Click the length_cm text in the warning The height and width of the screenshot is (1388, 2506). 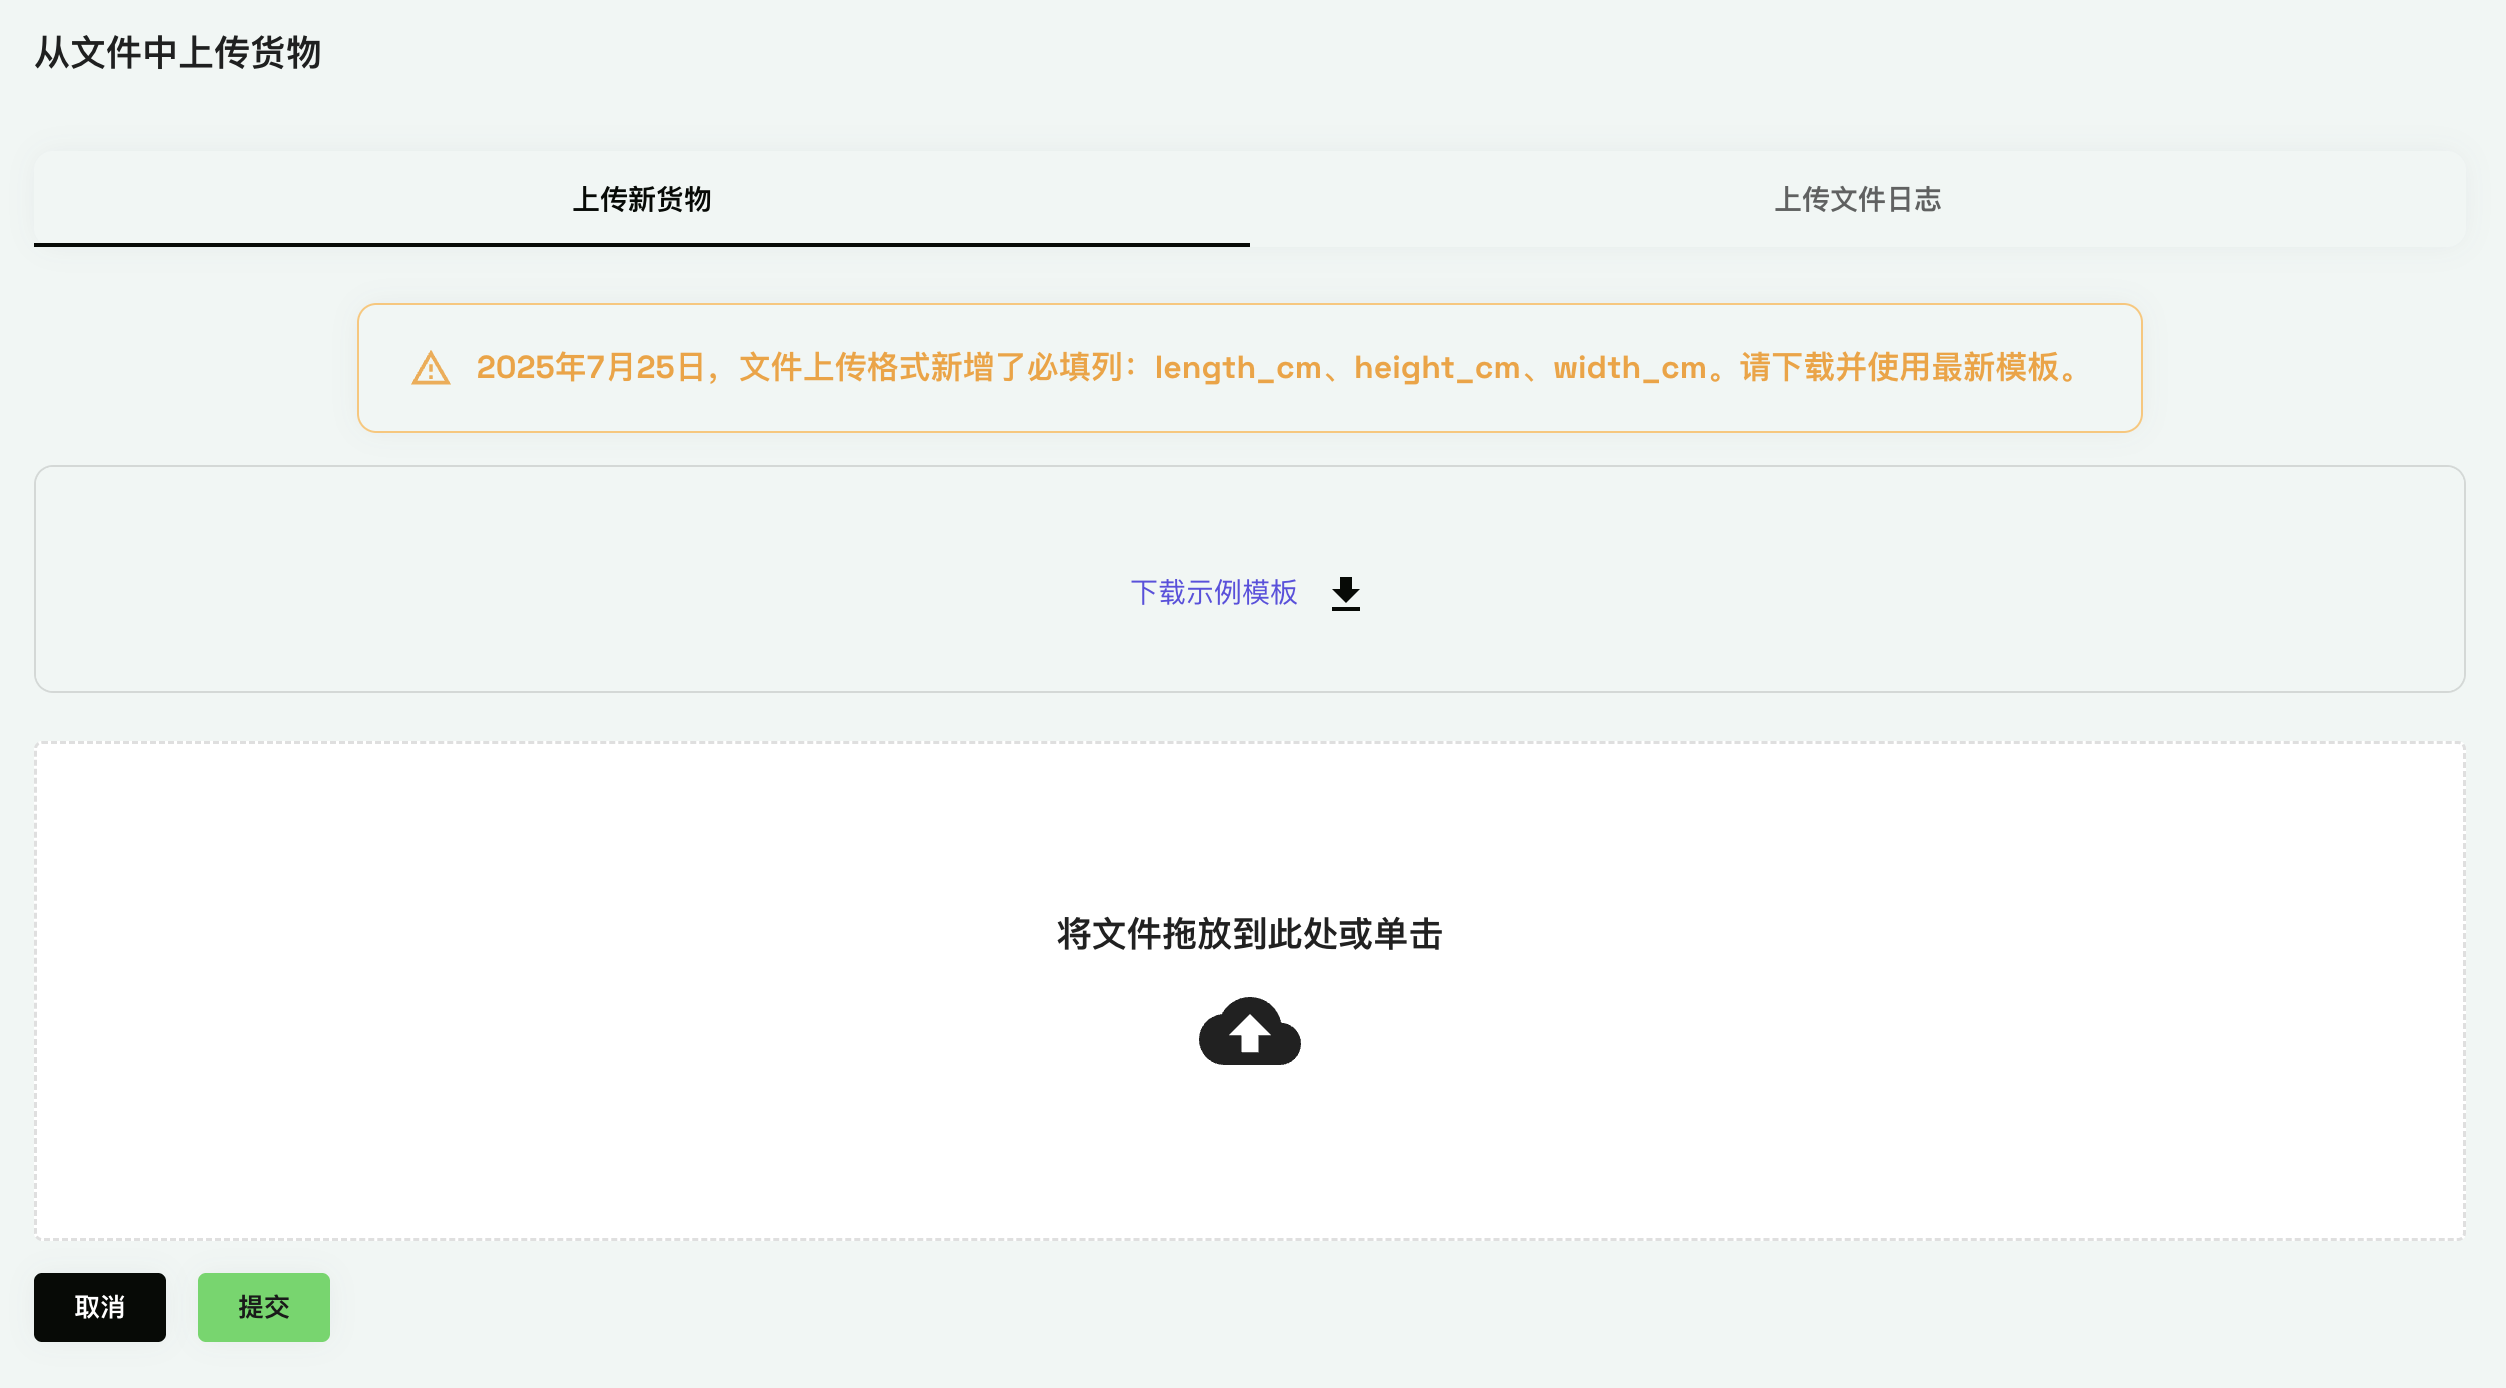[x=1237, y=368]
